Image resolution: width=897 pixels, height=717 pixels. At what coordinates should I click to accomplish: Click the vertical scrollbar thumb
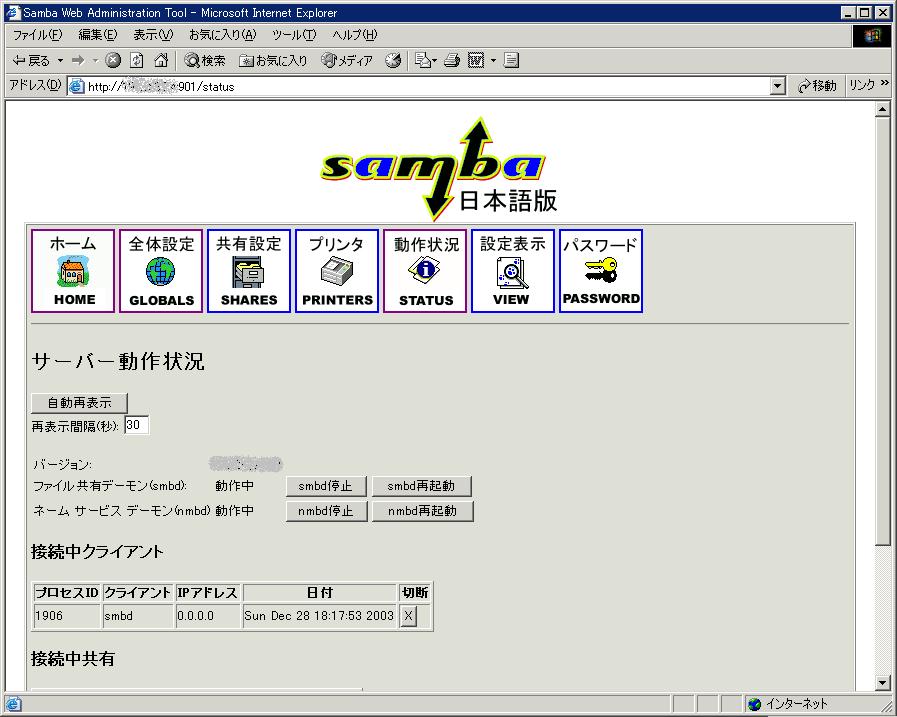882,331
